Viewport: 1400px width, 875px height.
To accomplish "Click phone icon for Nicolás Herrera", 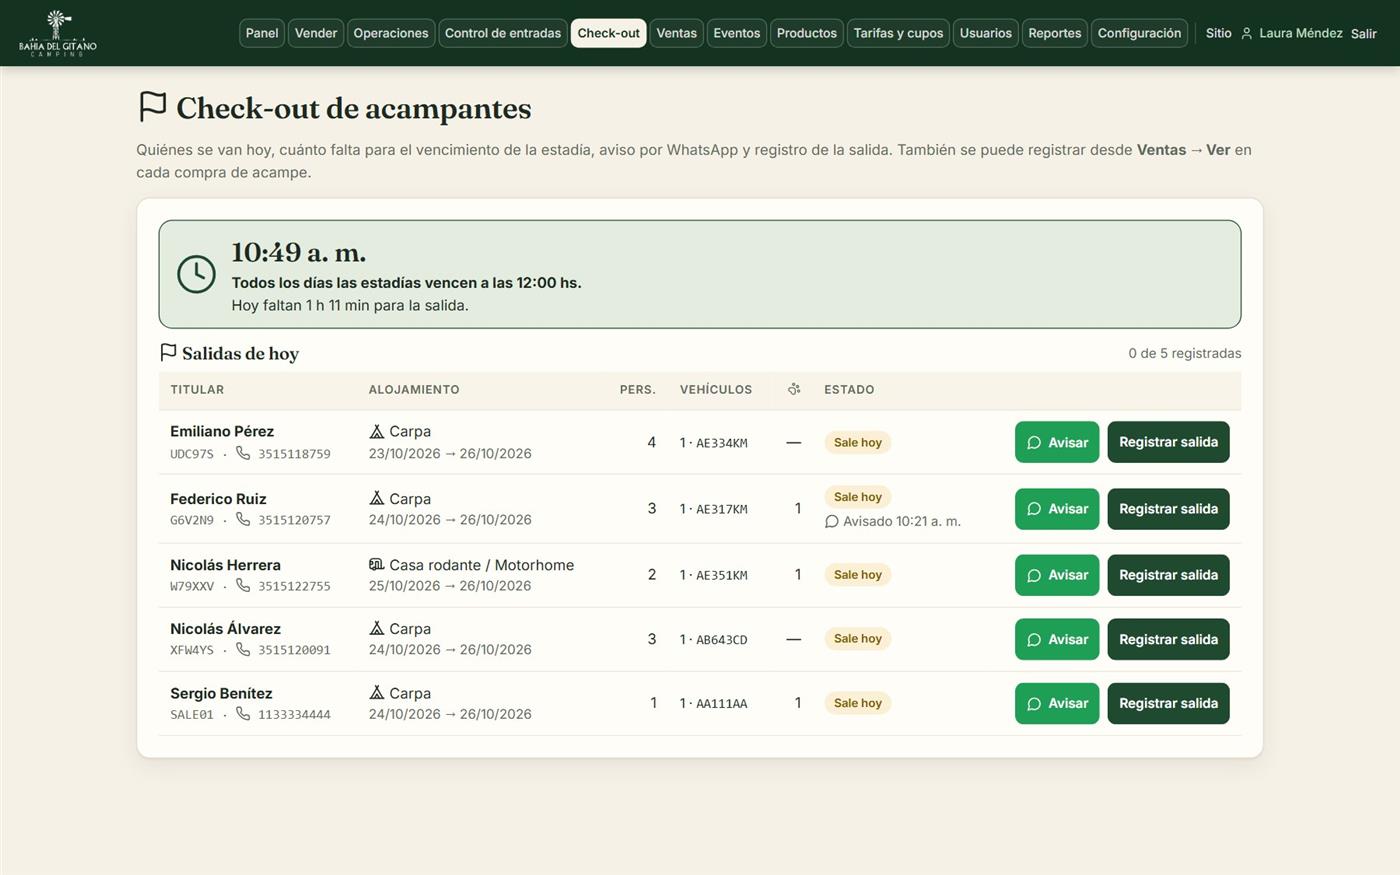I will 243,585.
